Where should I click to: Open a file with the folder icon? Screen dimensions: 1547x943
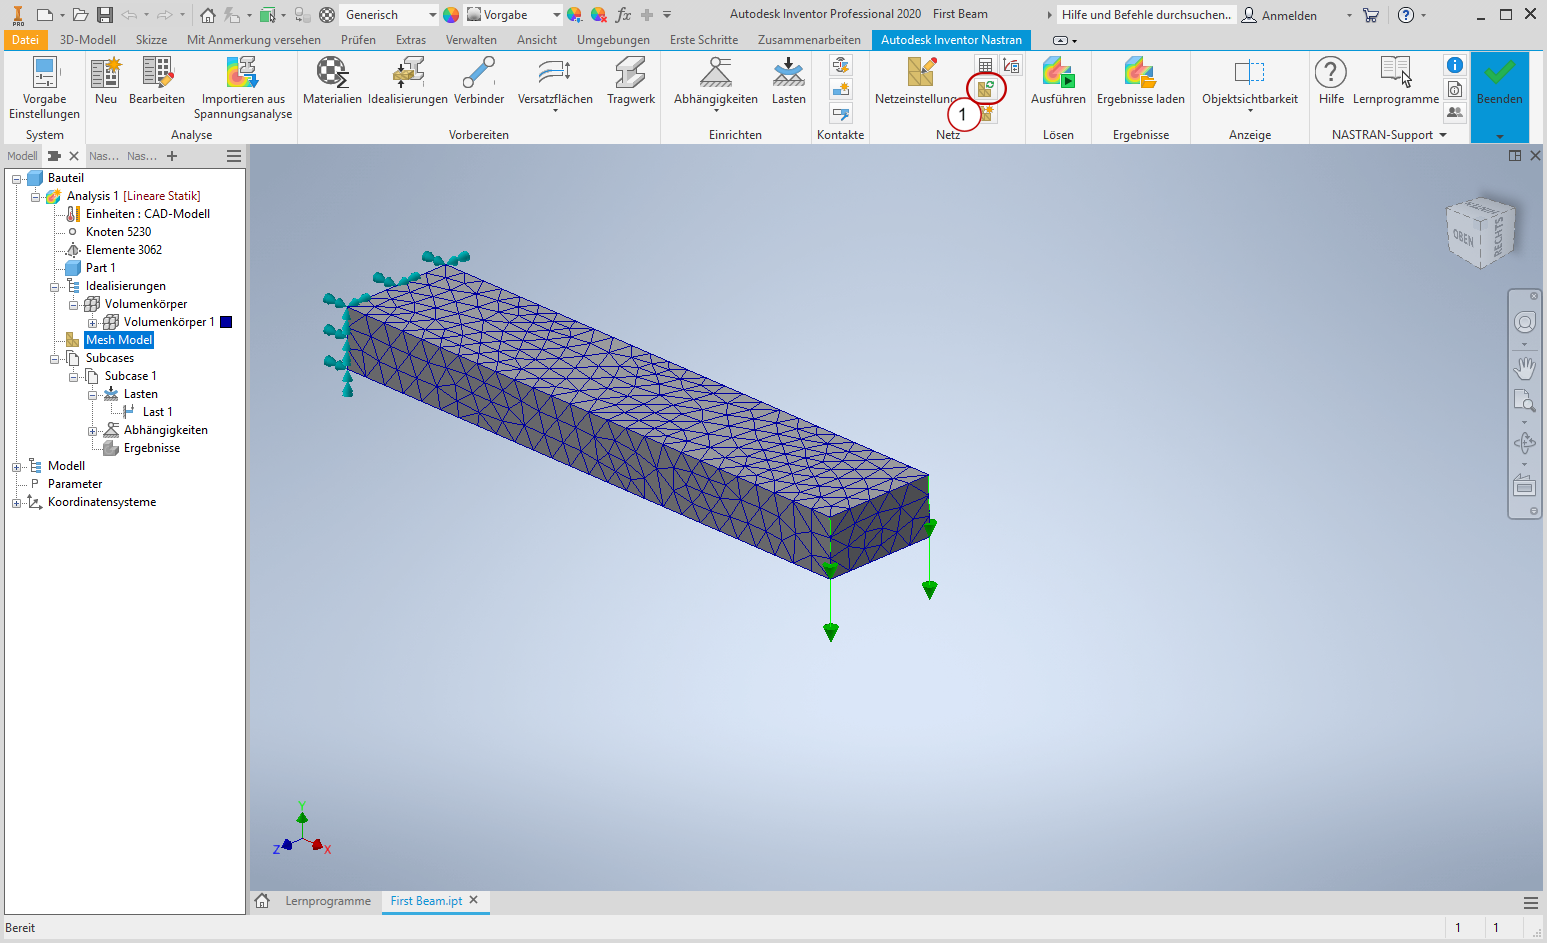click(80, 15)
